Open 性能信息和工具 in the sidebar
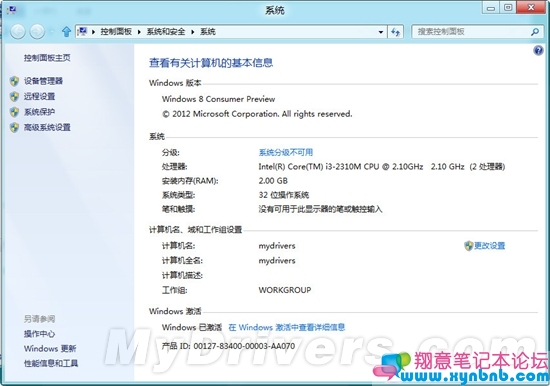The height and width of the screenshot is (386, 550). click(x=51, y=363)
